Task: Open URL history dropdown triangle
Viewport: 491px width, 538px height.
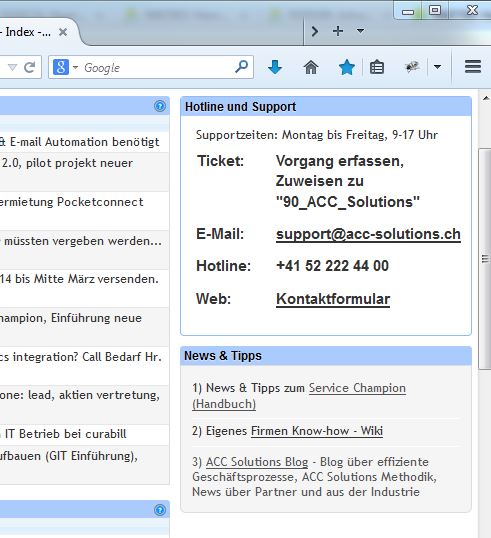Action: tap(12, 67)
